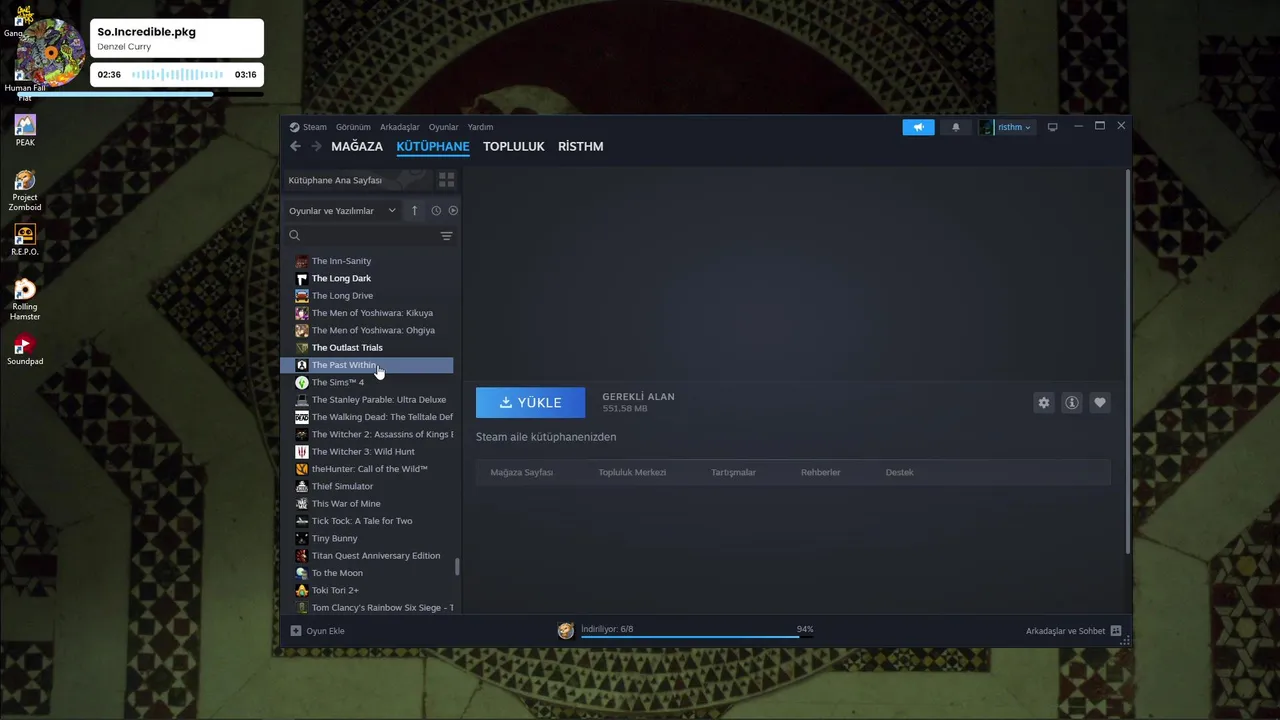Select To the Moon in game list
The height and width of the screenshot is (720, 1280).
367,573
